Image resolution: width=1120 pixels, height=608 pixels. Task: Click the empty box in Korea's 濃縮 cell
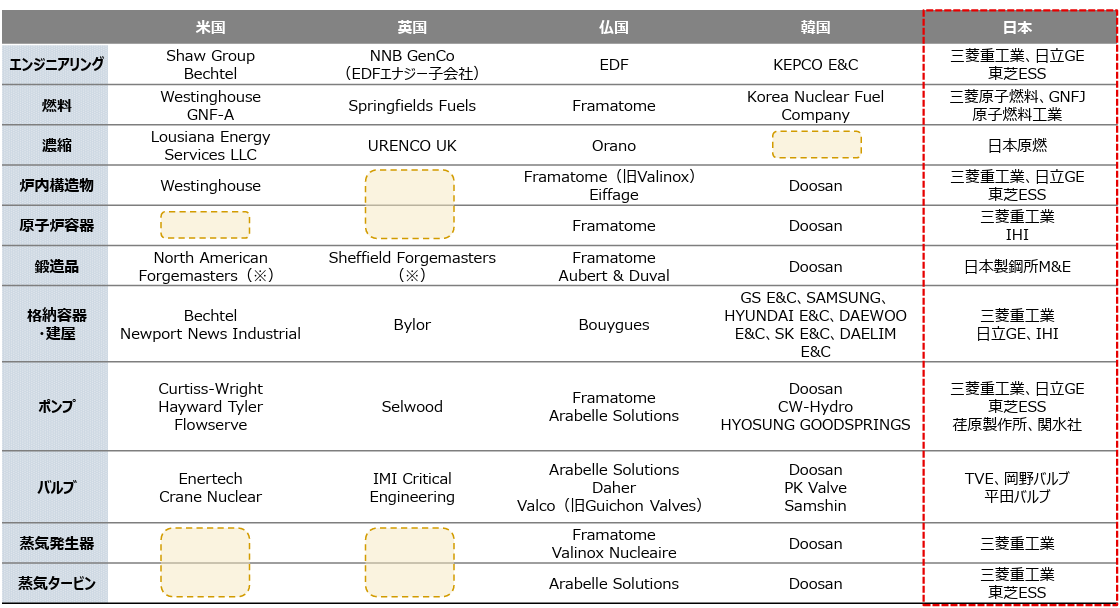tap(816, 145)
